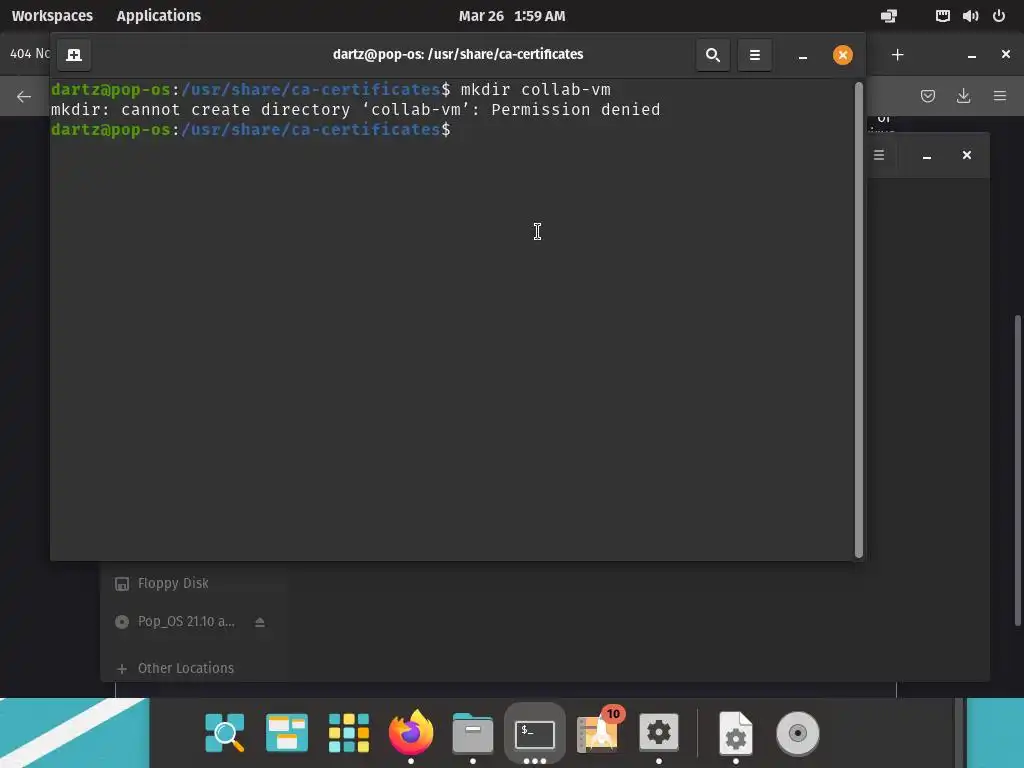Image resolution: width=1024 pixels, height=768 pixels.
Task: Open the network status tray icon
Action: pos(942,16)
